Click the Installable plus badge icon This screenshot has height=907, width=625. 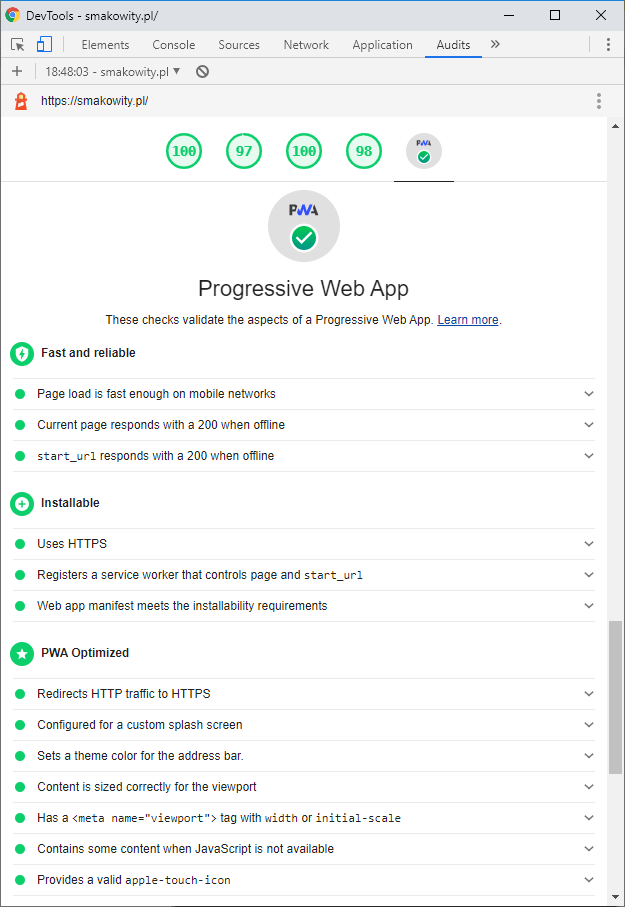(21, 503)
